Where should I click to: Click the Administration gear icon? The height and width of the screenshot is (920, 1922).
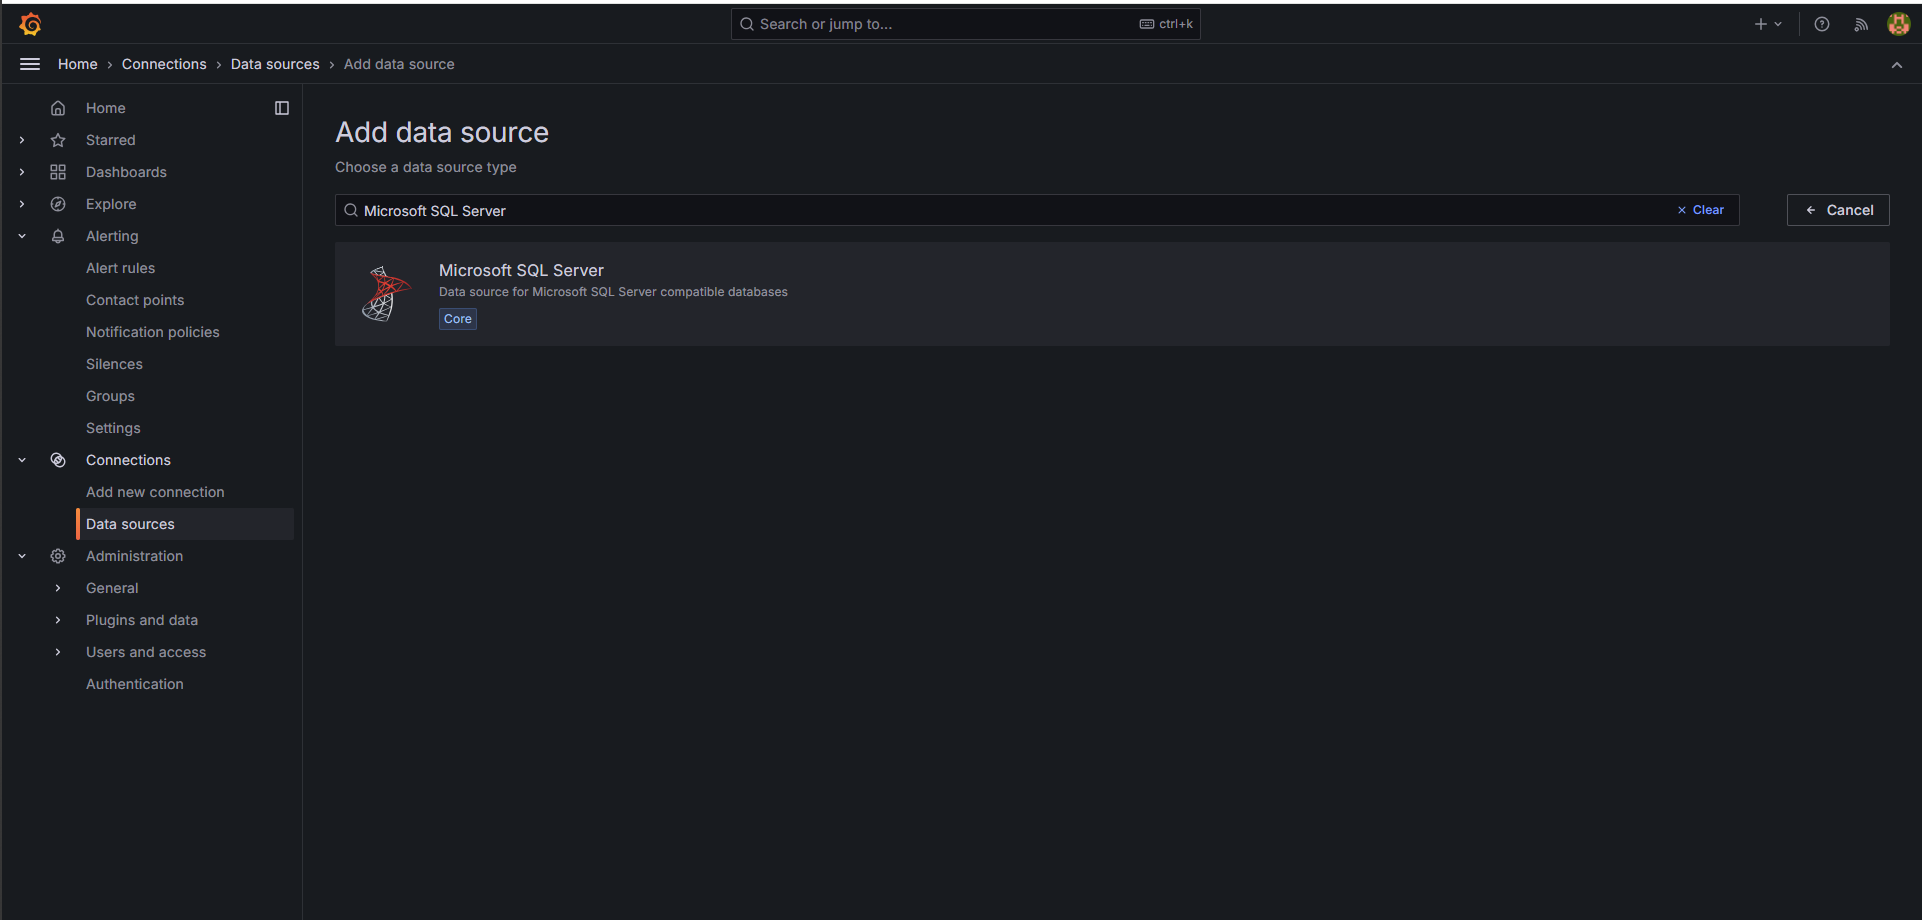58,556
